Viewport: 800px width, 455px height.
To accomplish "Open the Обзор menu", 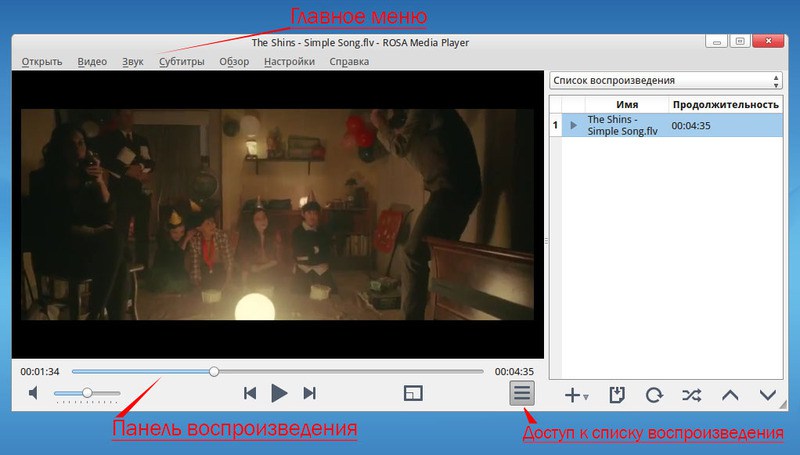I will coord(234,62).
